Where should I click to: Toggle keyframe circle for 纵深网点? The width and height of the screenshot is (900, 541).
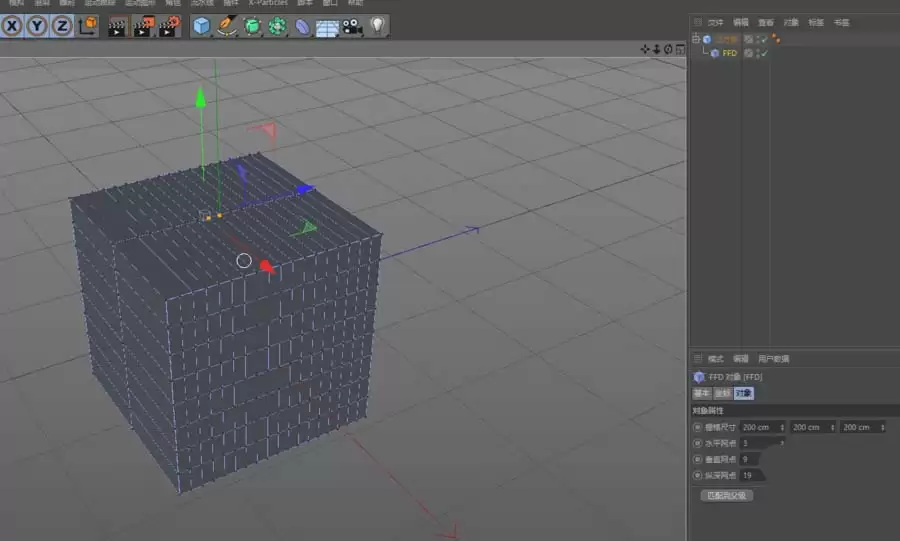coord(697,475)
